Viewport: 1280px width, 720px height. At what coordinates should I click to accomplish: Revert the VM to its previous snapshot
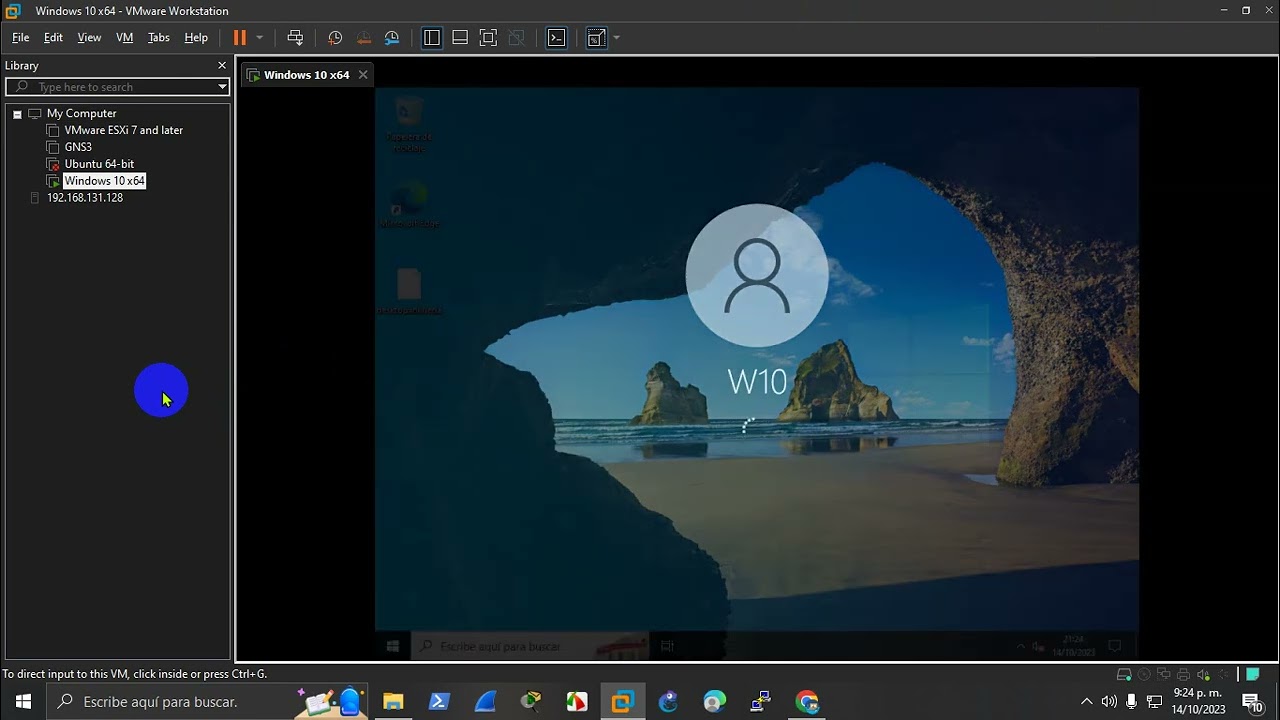pyautogui.click(x=364, y=38)
